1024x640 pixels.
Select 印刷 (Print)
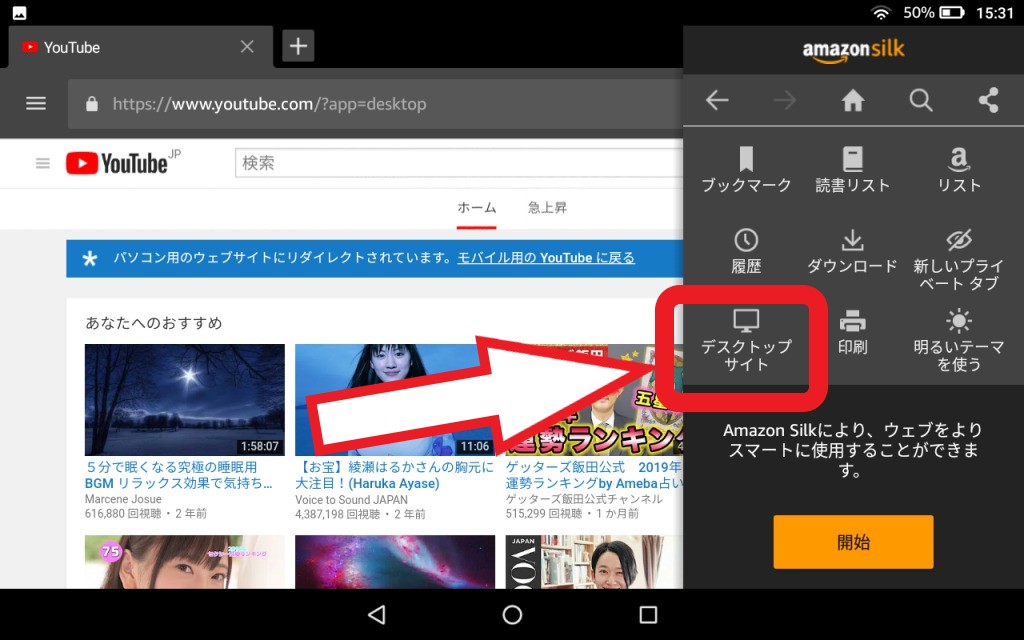click(x=853, y=332)
